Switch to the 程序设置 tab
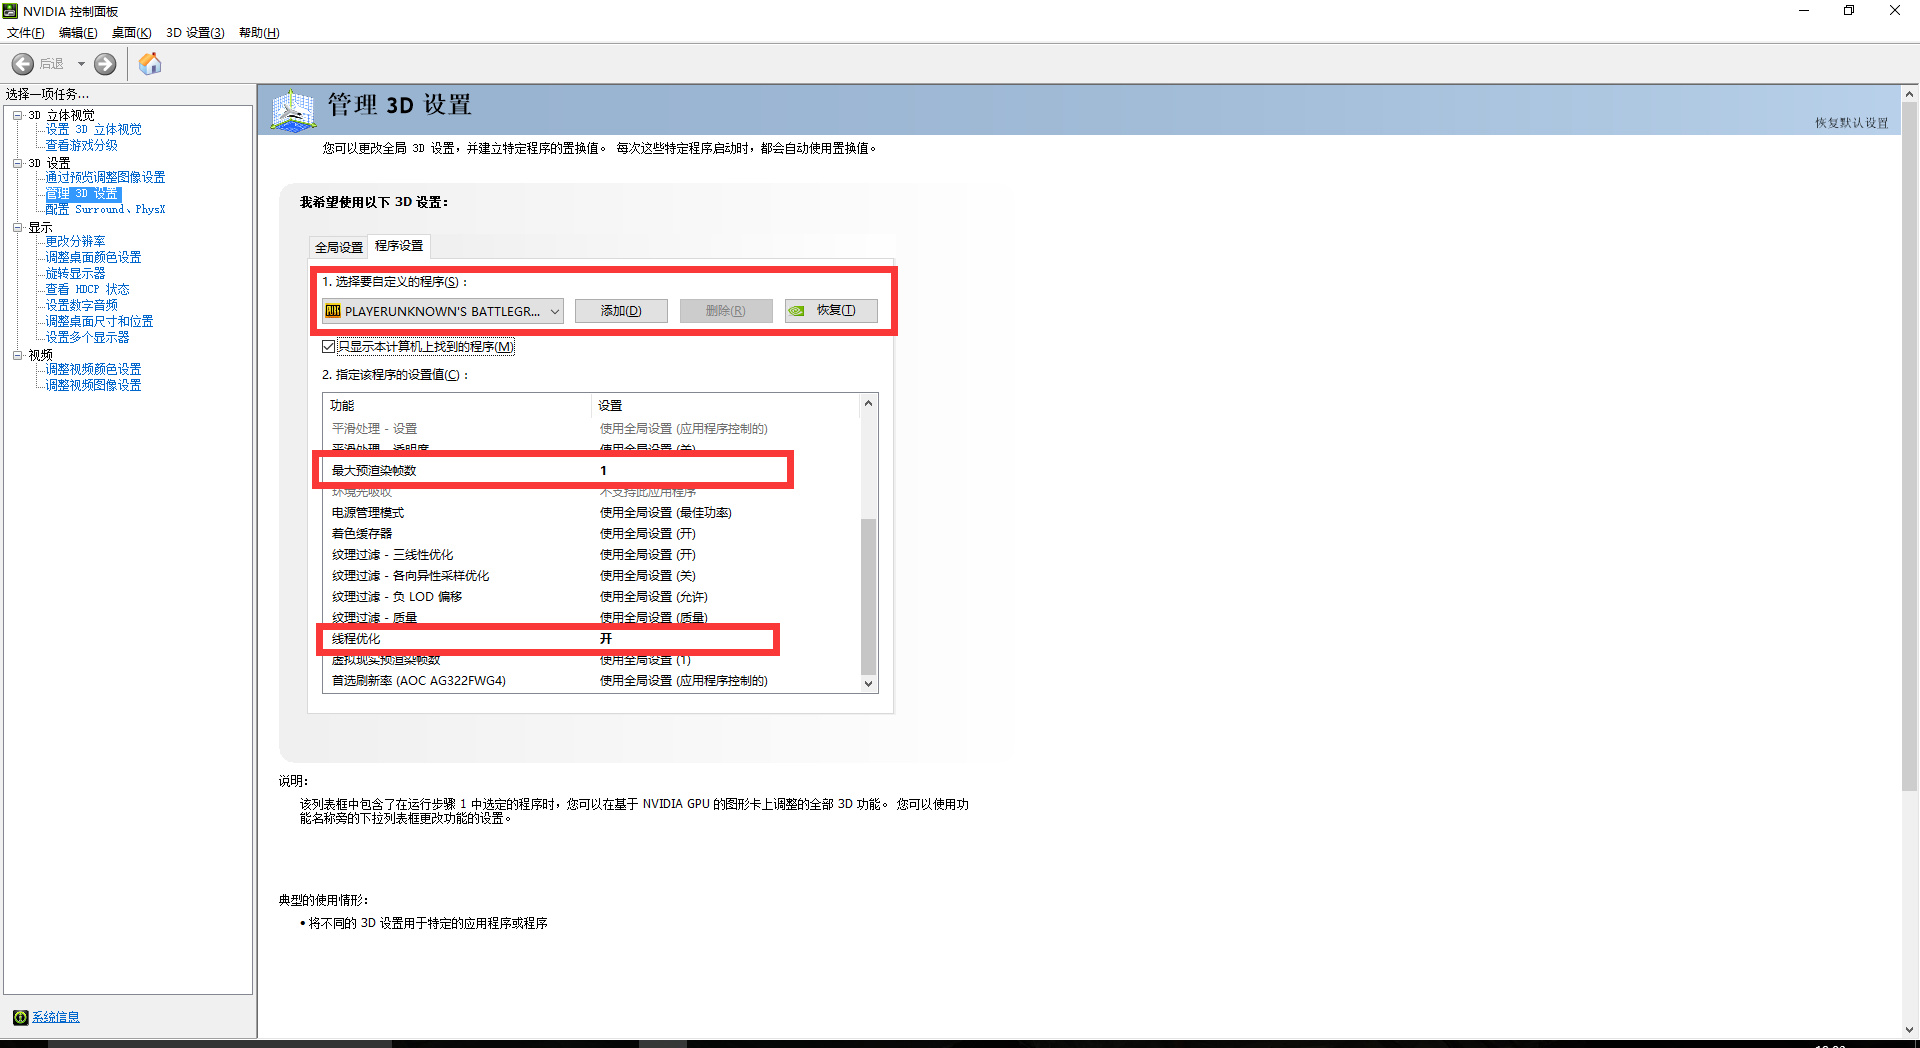The image size is (1920, 1048). click(399, 246)
